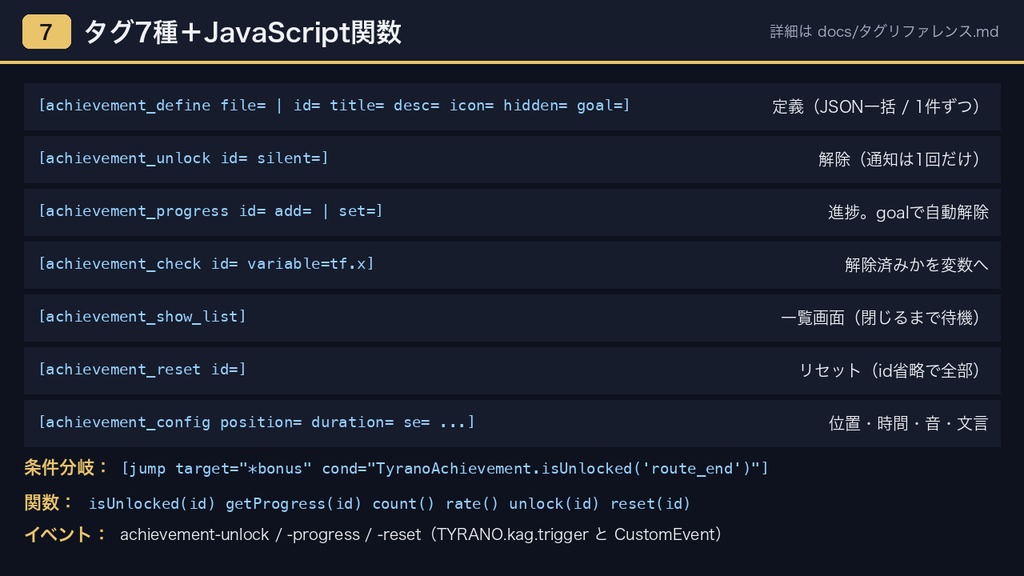Select the [achievement_check id= variable=tf.x] line
Image resolution: width=1024 pixels, height=576 pixels.
206,264
